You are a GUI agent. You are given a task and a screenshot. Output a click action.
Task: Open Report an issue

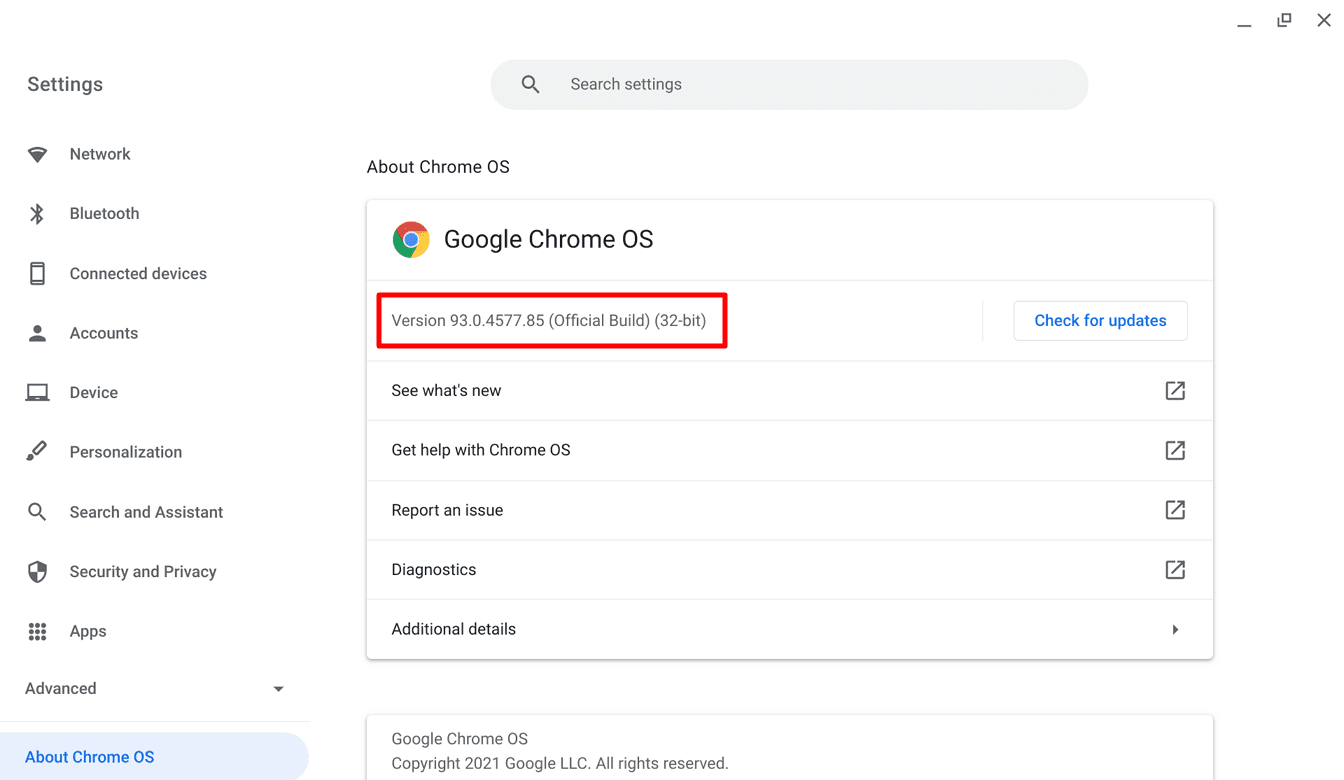point(447,510)
